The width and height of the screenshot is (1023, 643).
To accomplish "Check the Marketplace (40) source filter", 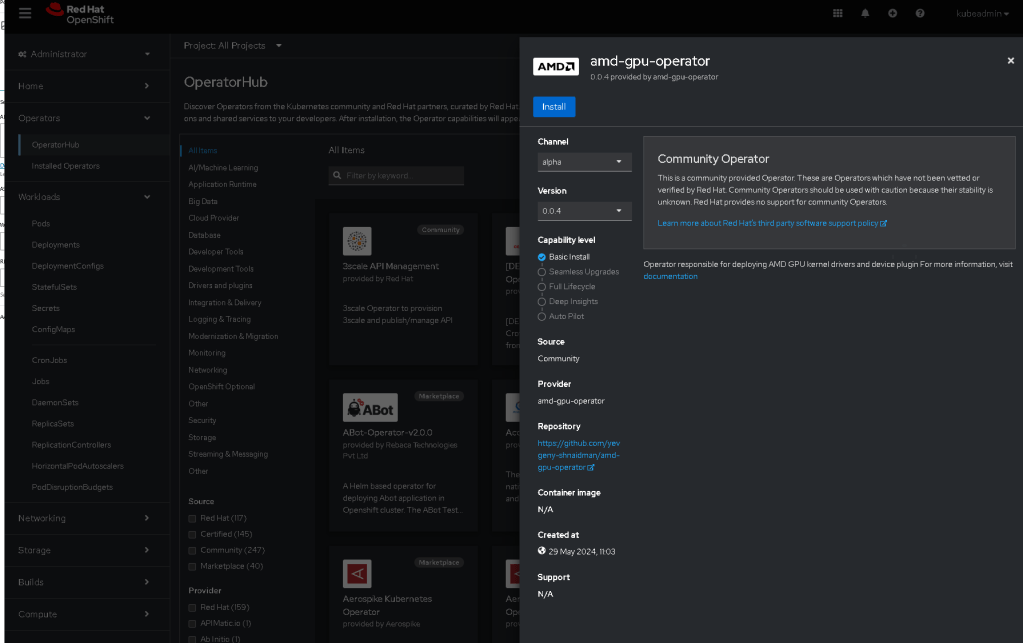I will pos(192,567).
